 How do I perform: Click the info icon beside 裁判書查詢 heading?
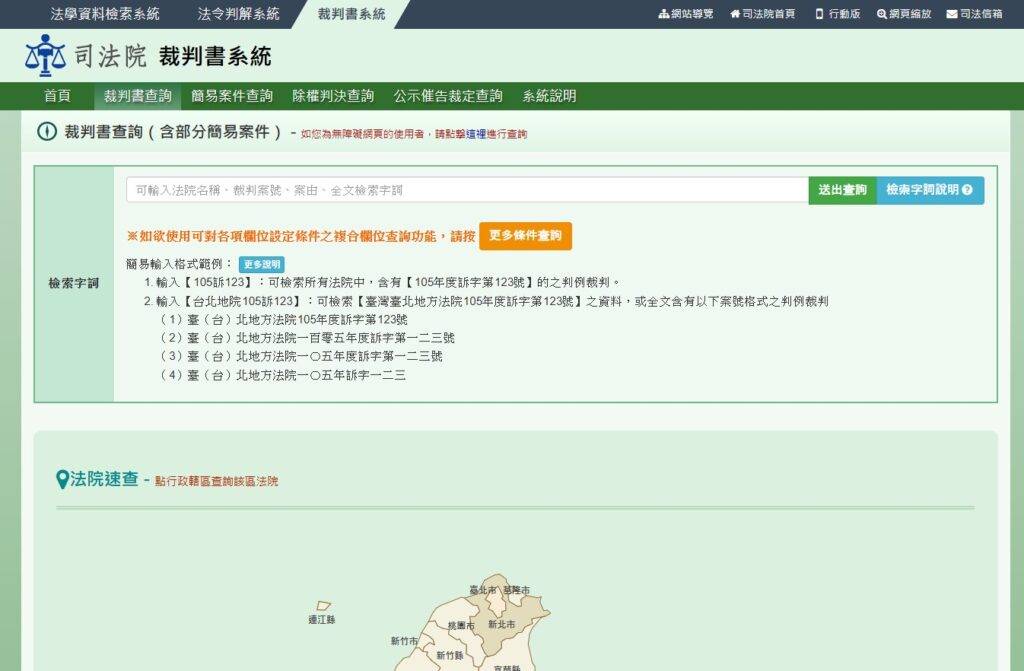[x=47, y=131]
